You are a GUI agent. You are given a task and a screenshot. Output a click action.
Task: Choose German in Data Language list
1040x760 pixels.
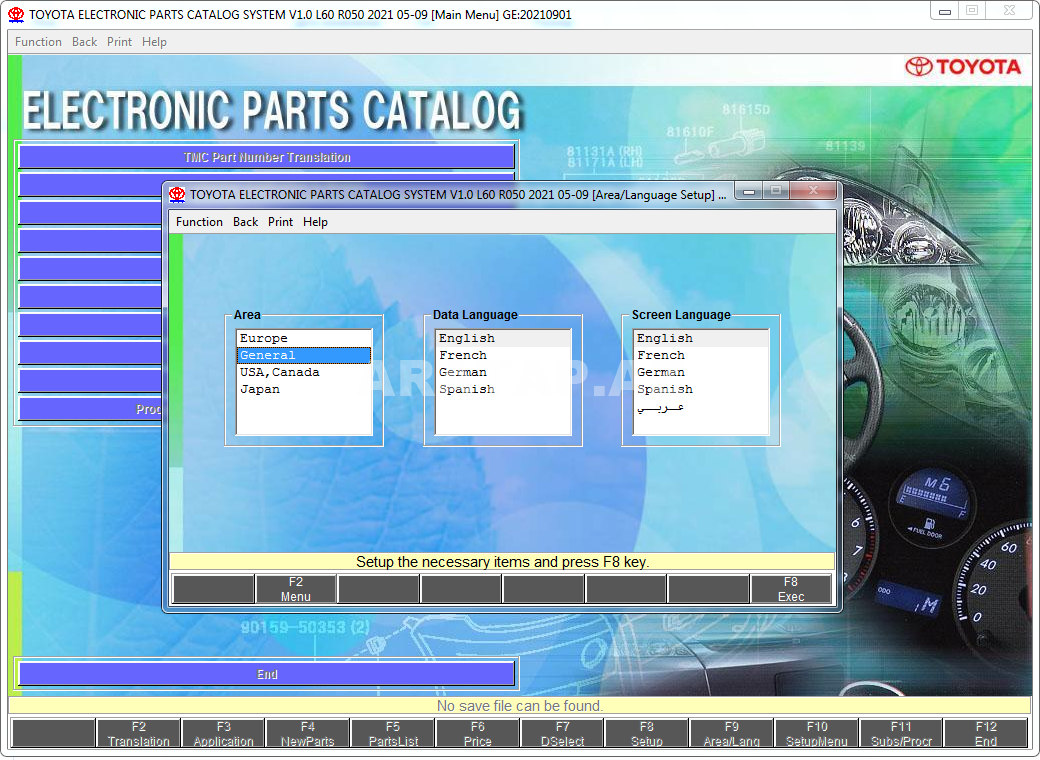(x=503, y=373)
